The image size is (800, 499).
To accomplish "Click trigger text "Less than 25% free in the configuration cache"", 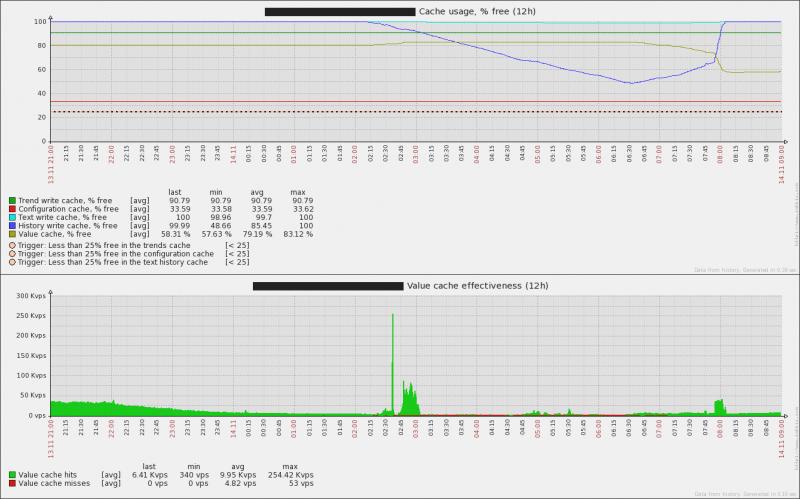I will (x=131, y=254).
